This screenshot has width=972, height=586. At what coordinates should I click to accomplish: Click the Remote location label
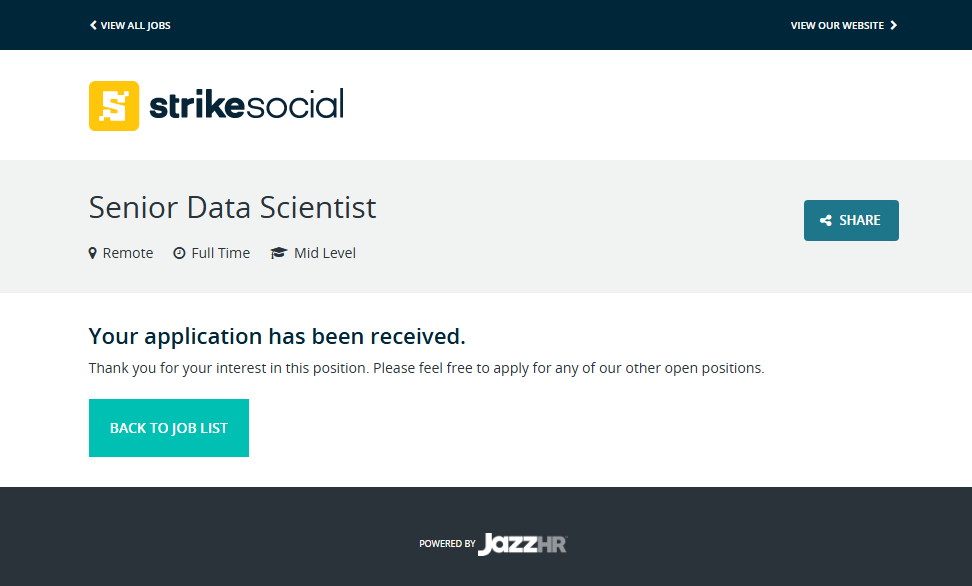(128, 253)
